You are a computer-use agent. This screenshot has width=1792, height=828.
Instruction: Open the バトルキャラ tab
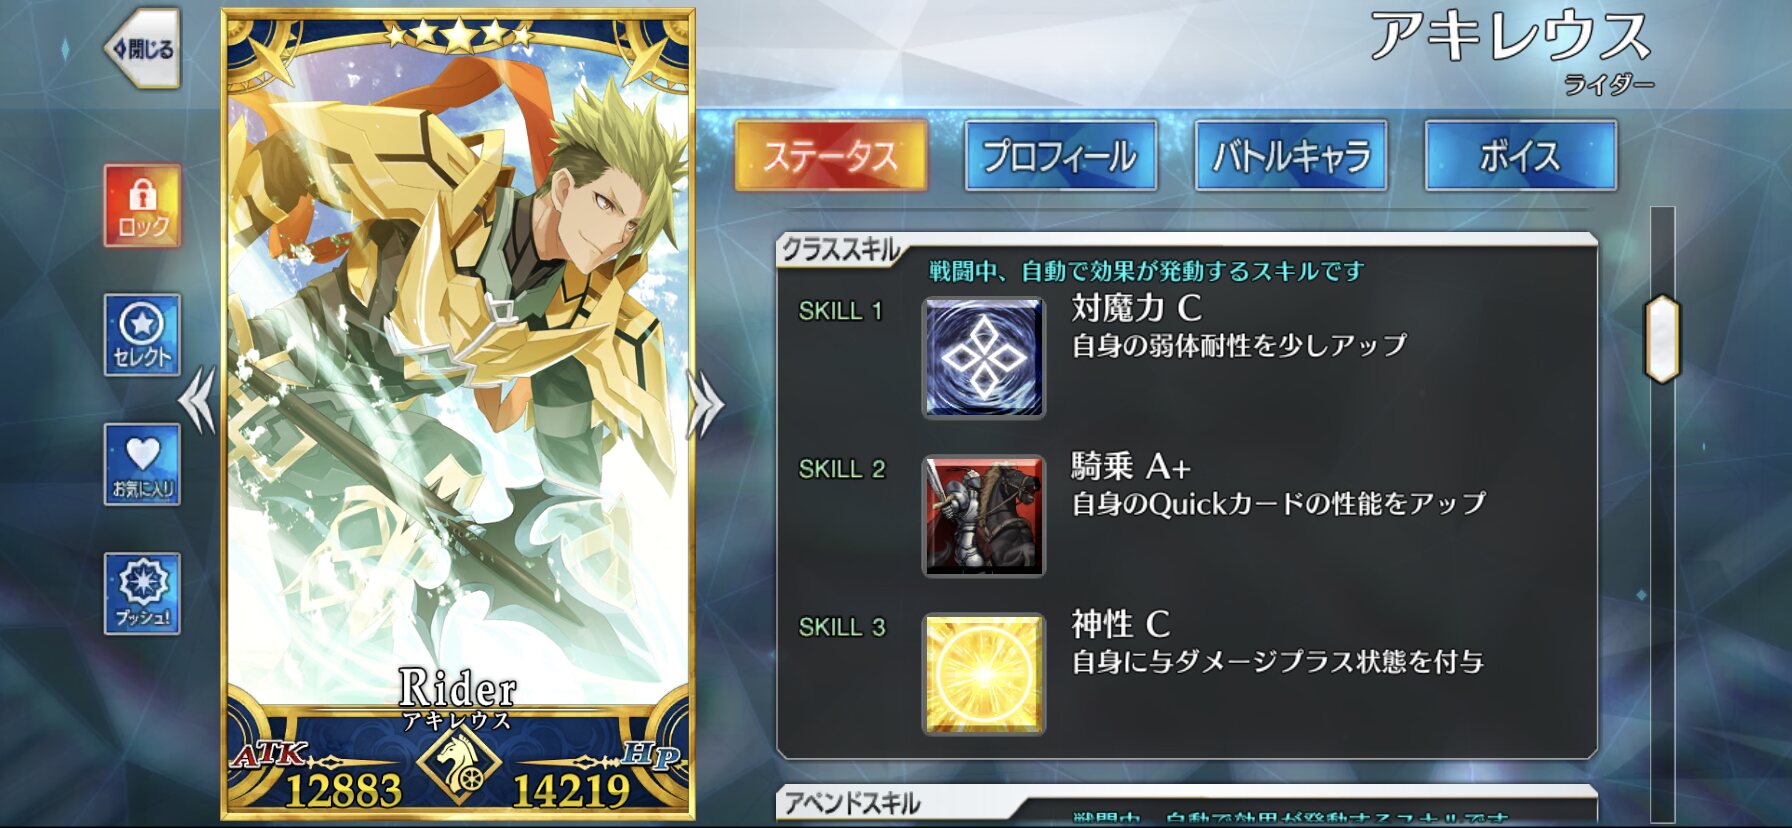[x=1291, y=155]
